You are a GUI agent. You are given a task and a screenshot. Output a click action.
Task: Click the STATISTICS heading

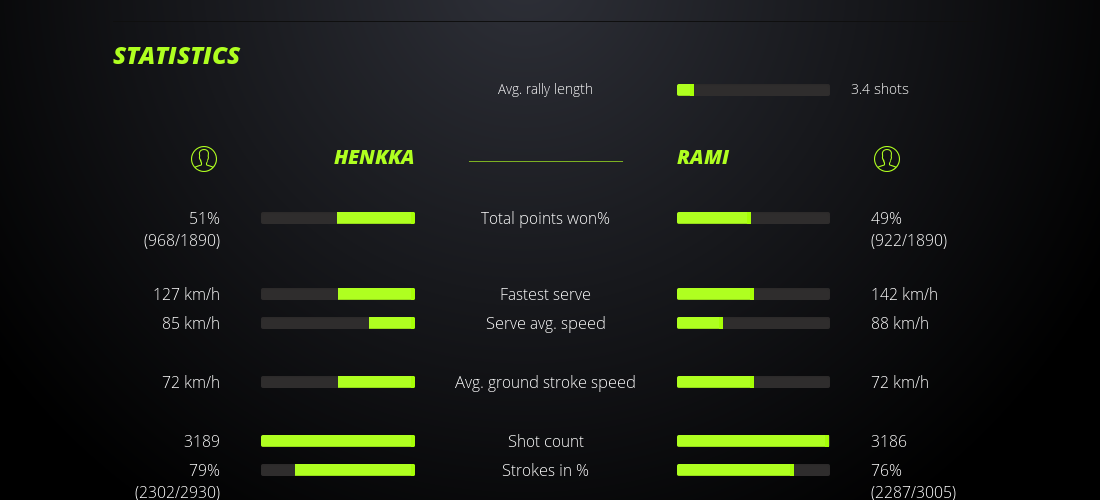(177, 56)
